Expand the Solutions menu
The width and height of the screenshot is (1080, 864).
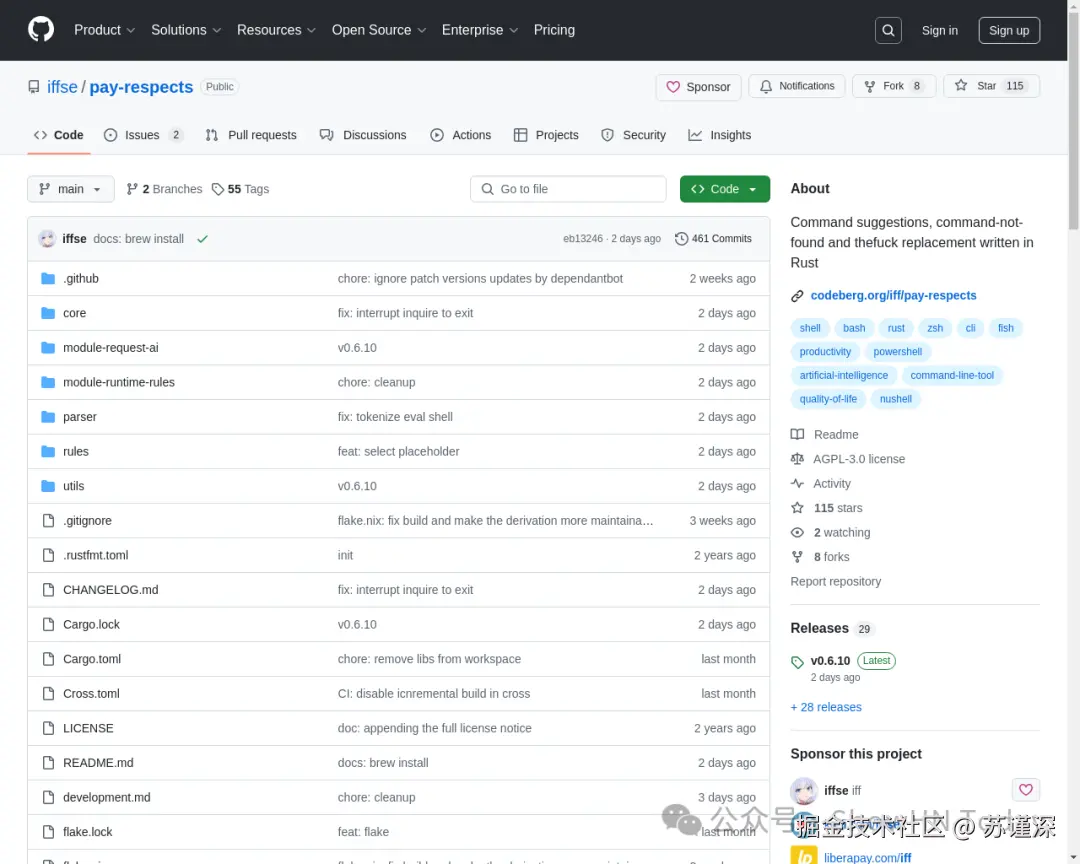[186, 30]
